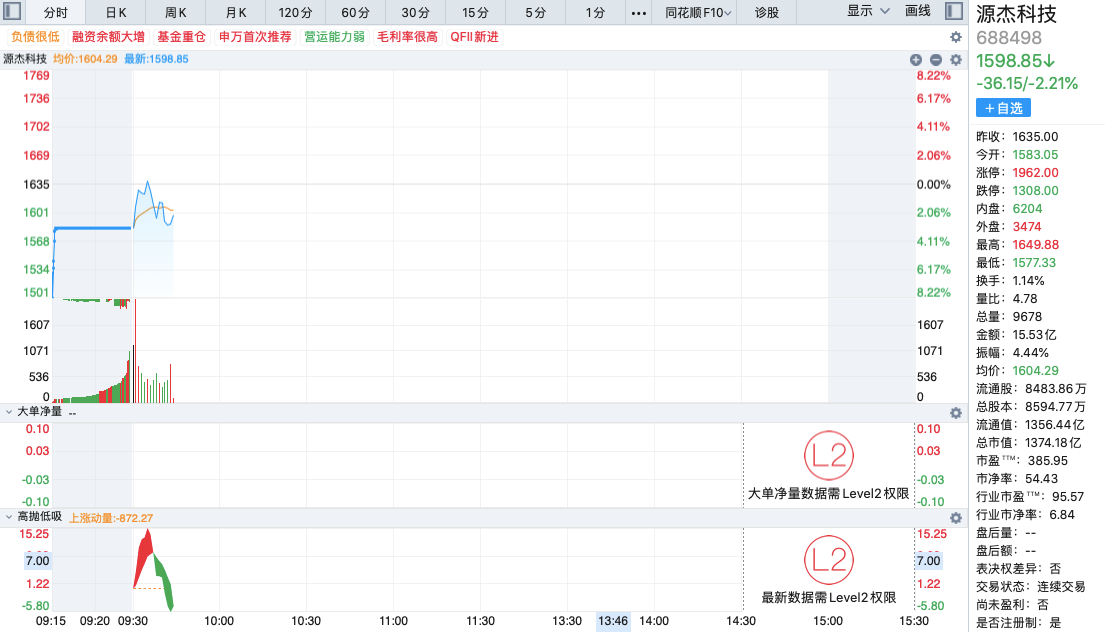Click 上涨动量:-872.27 indicator value
This screenshot has width=1105, height=632.
point(111,518)
